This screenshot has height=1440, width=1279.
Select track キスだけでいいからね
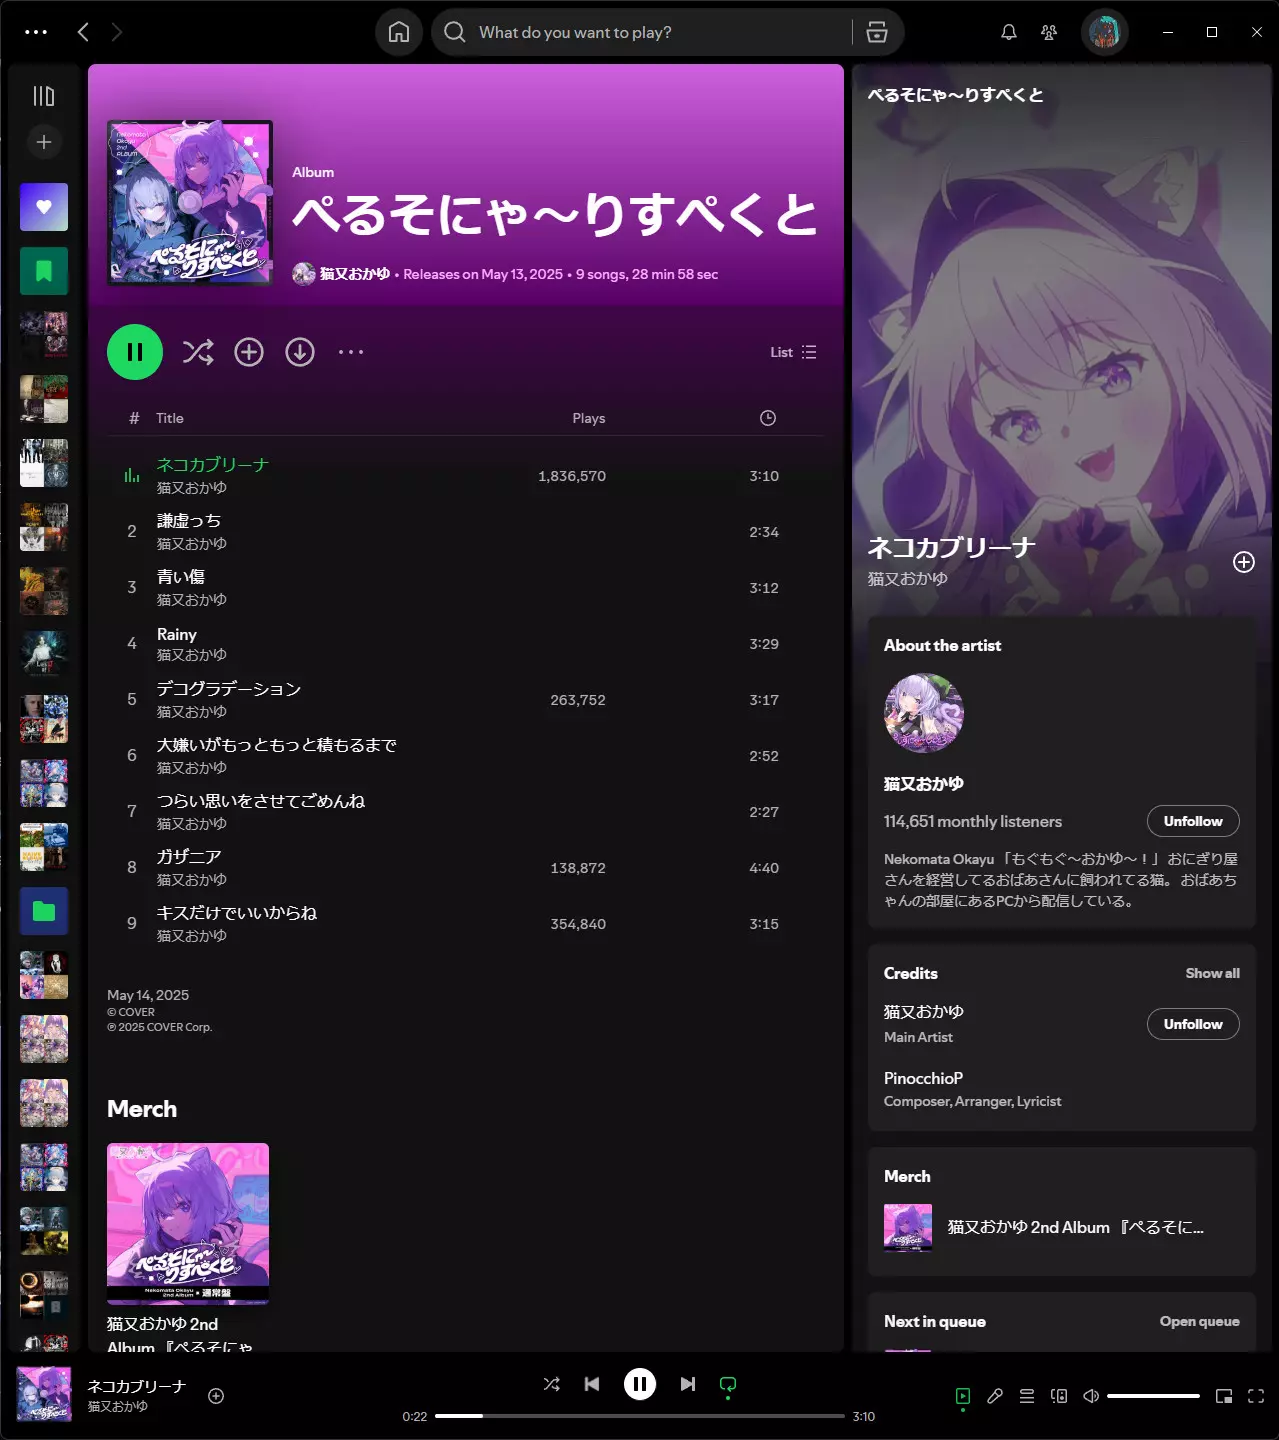tap(466, 924)
